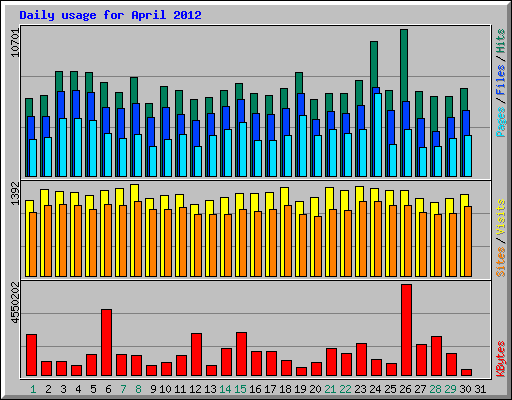Click day 12 on the date axis
The height and width of the screenshot is (400, 512).
[195, 389]
